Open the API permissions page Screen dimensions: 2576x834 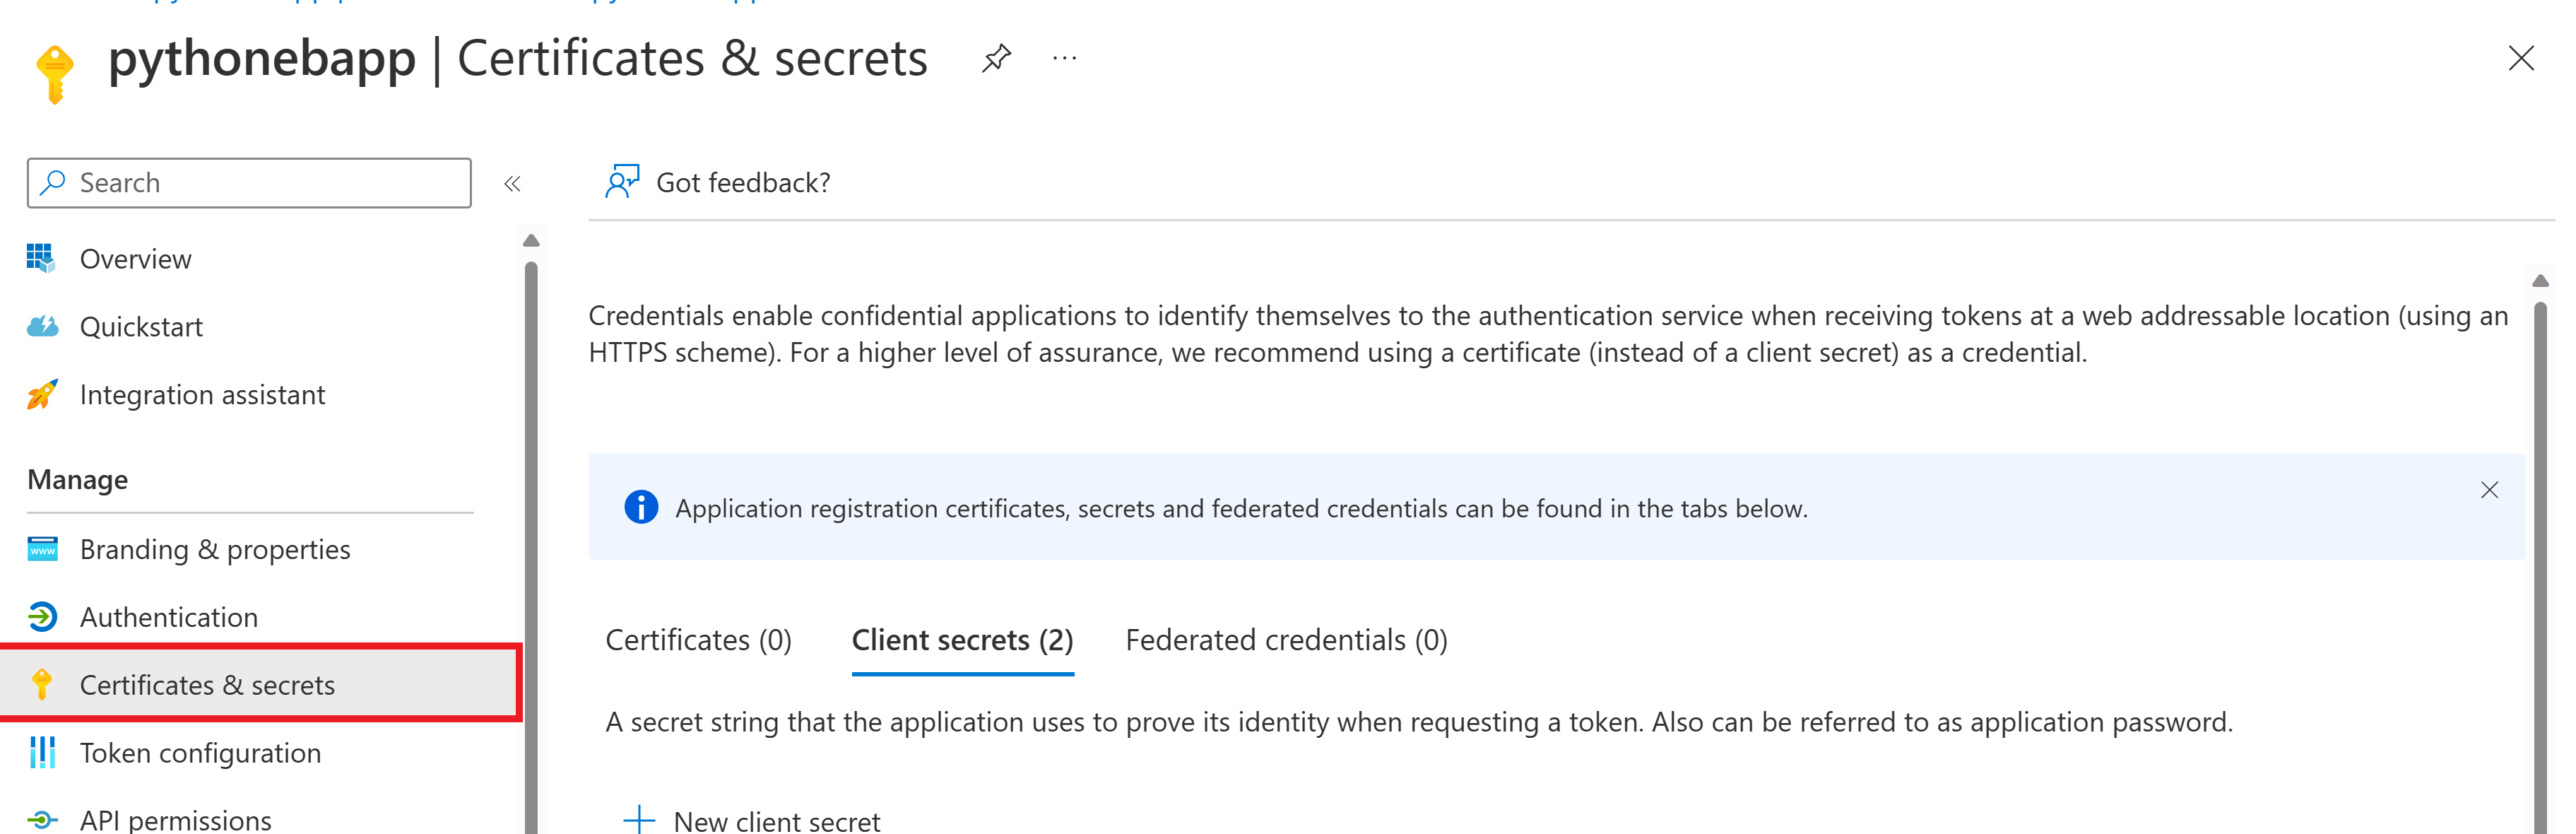pos(175,820)
